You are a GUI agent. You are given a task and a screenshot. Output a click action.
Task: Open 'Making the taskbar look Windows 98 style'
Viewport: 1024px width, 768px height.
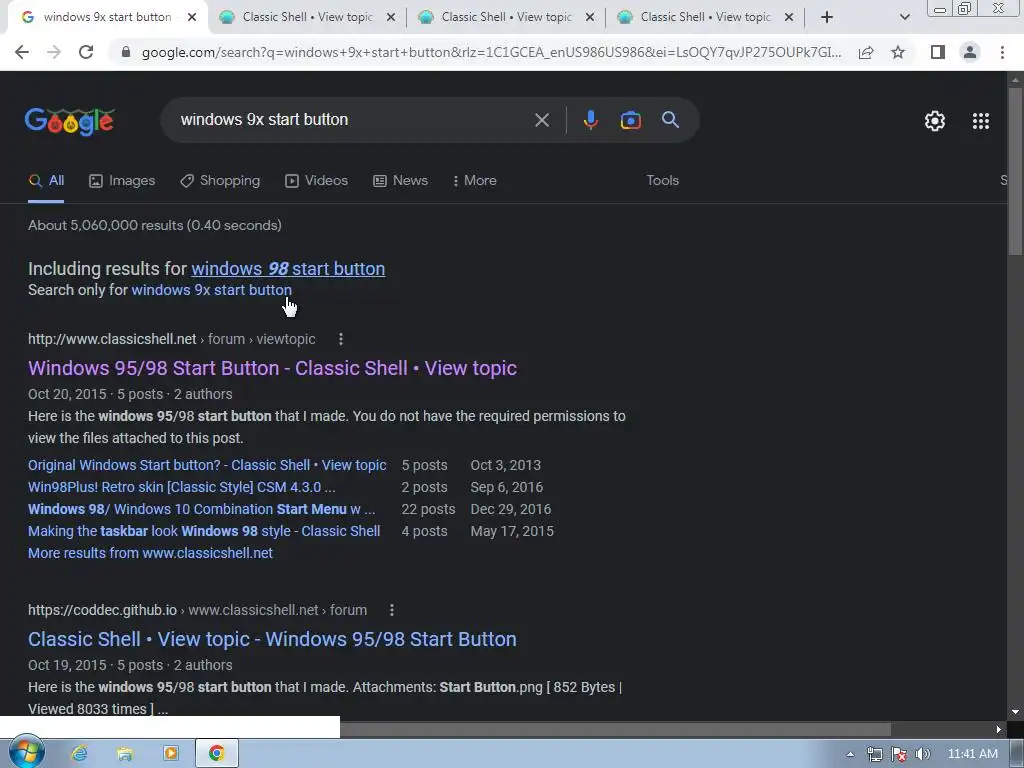tap(204, 531)
